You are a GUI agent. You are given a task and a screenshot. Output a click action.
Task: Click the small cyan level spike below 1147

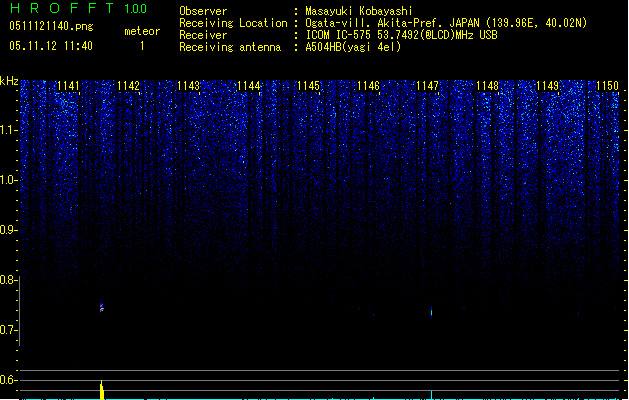(x=431, y=395)
